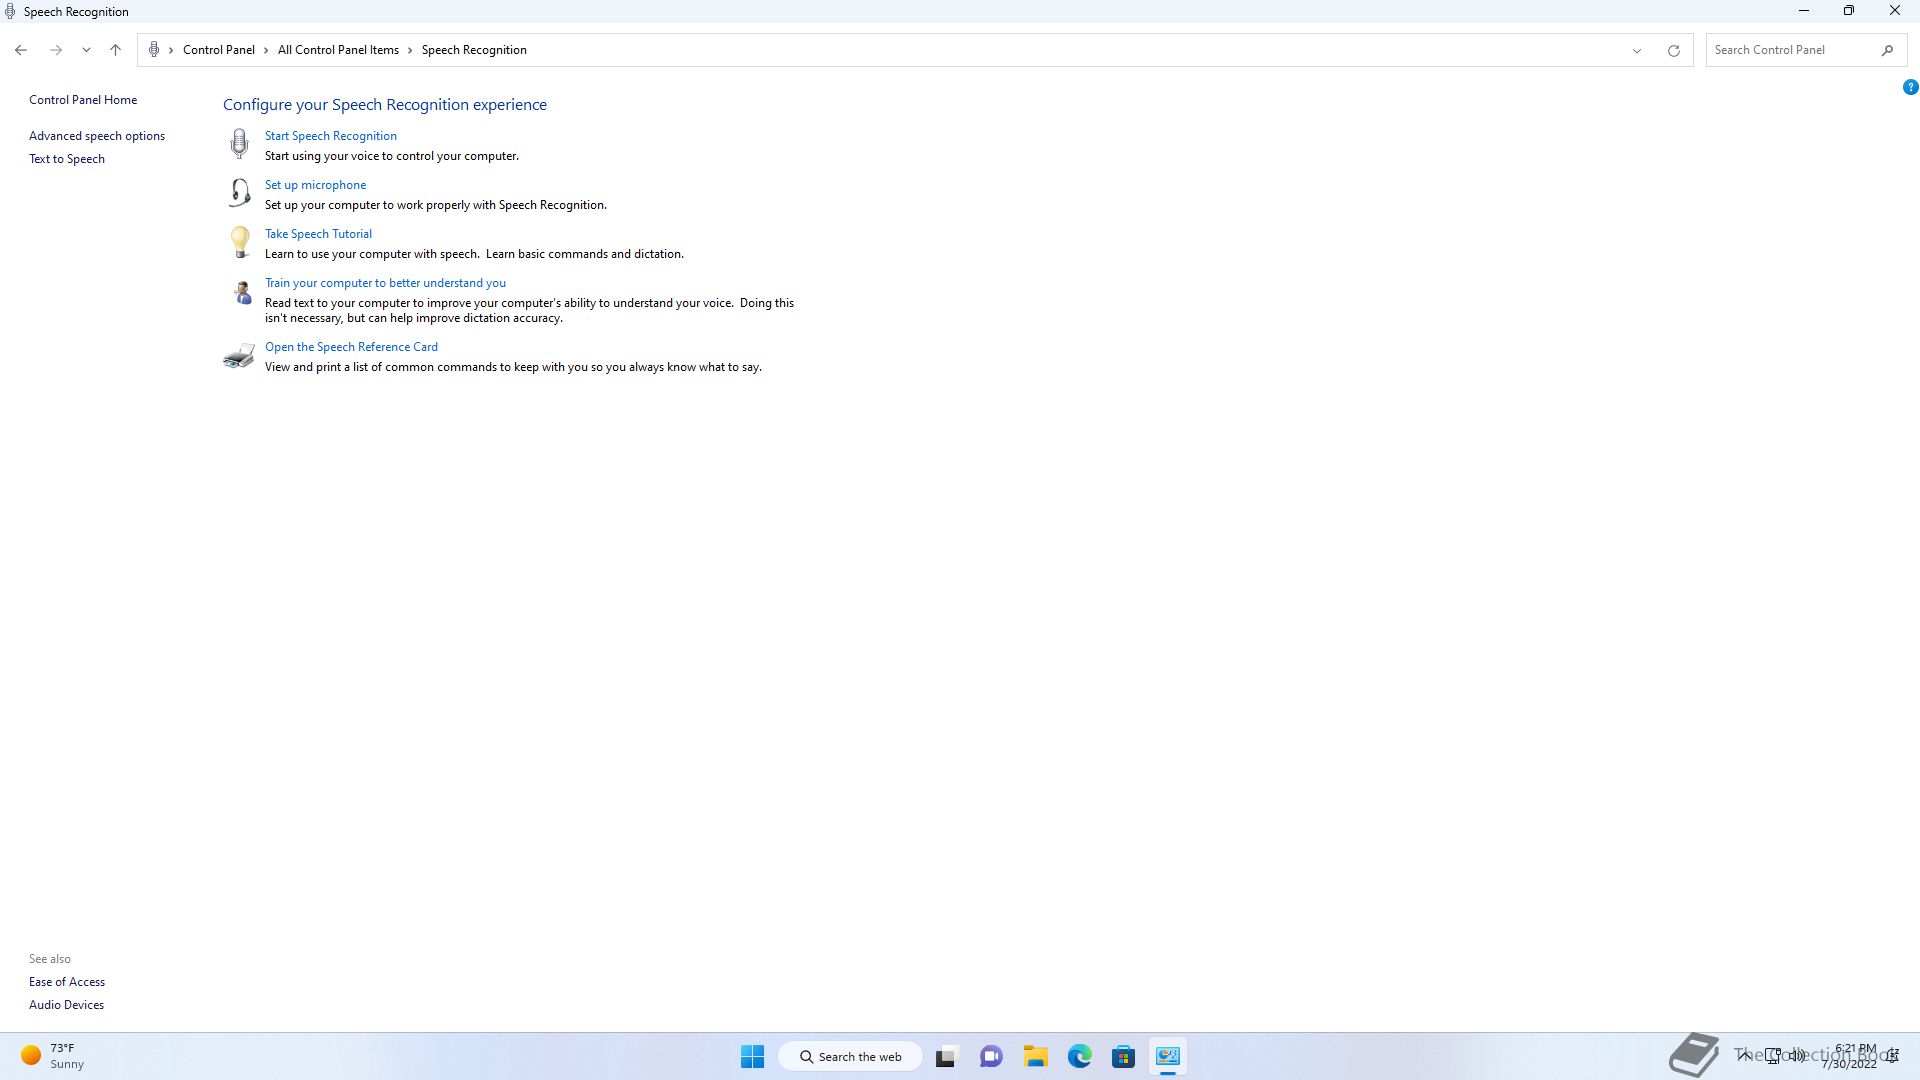This screenshot has height=1080, width=1920.
Task: Click the headset icon for microphone setup
Action: 239,192
